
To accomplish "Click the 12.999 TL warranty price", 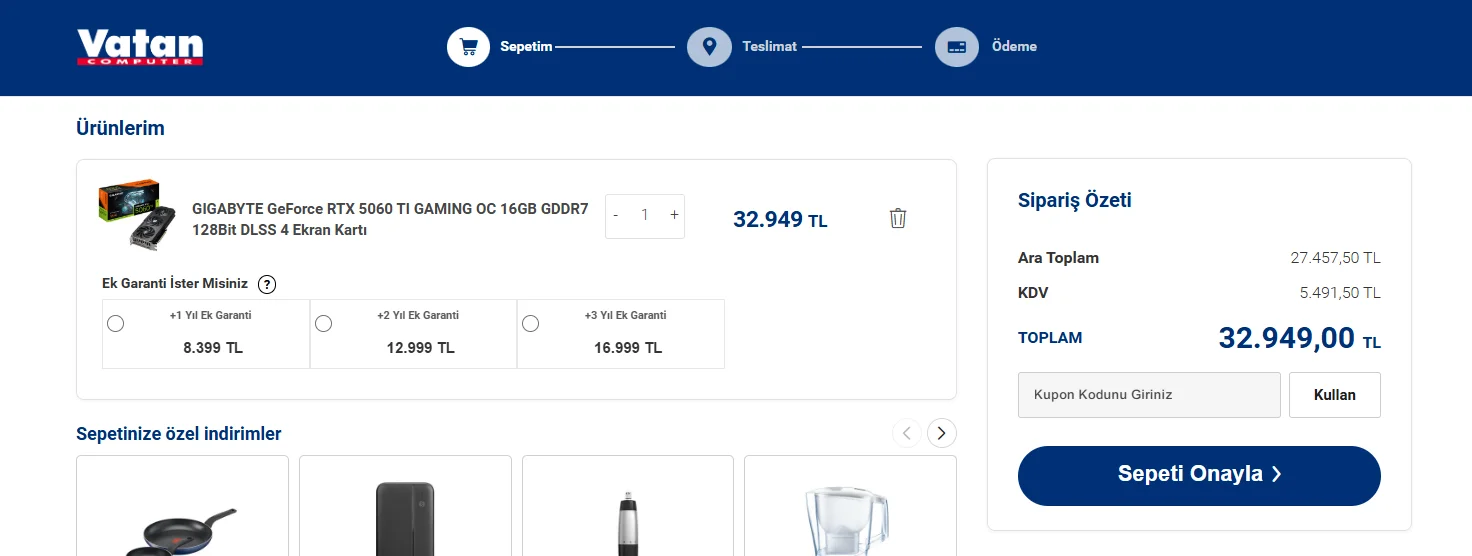I will click(x=421, y=348).
